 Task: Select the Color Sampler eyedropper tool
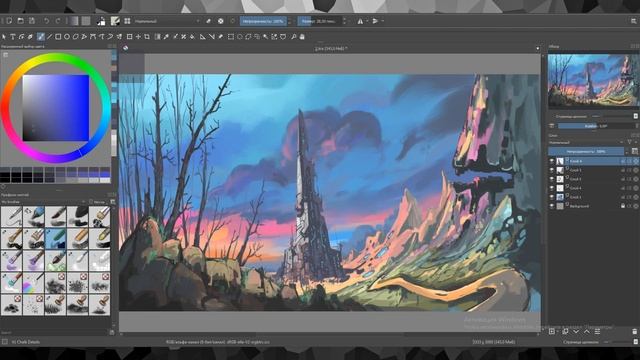pyautogui.click(x=166, y=37)
